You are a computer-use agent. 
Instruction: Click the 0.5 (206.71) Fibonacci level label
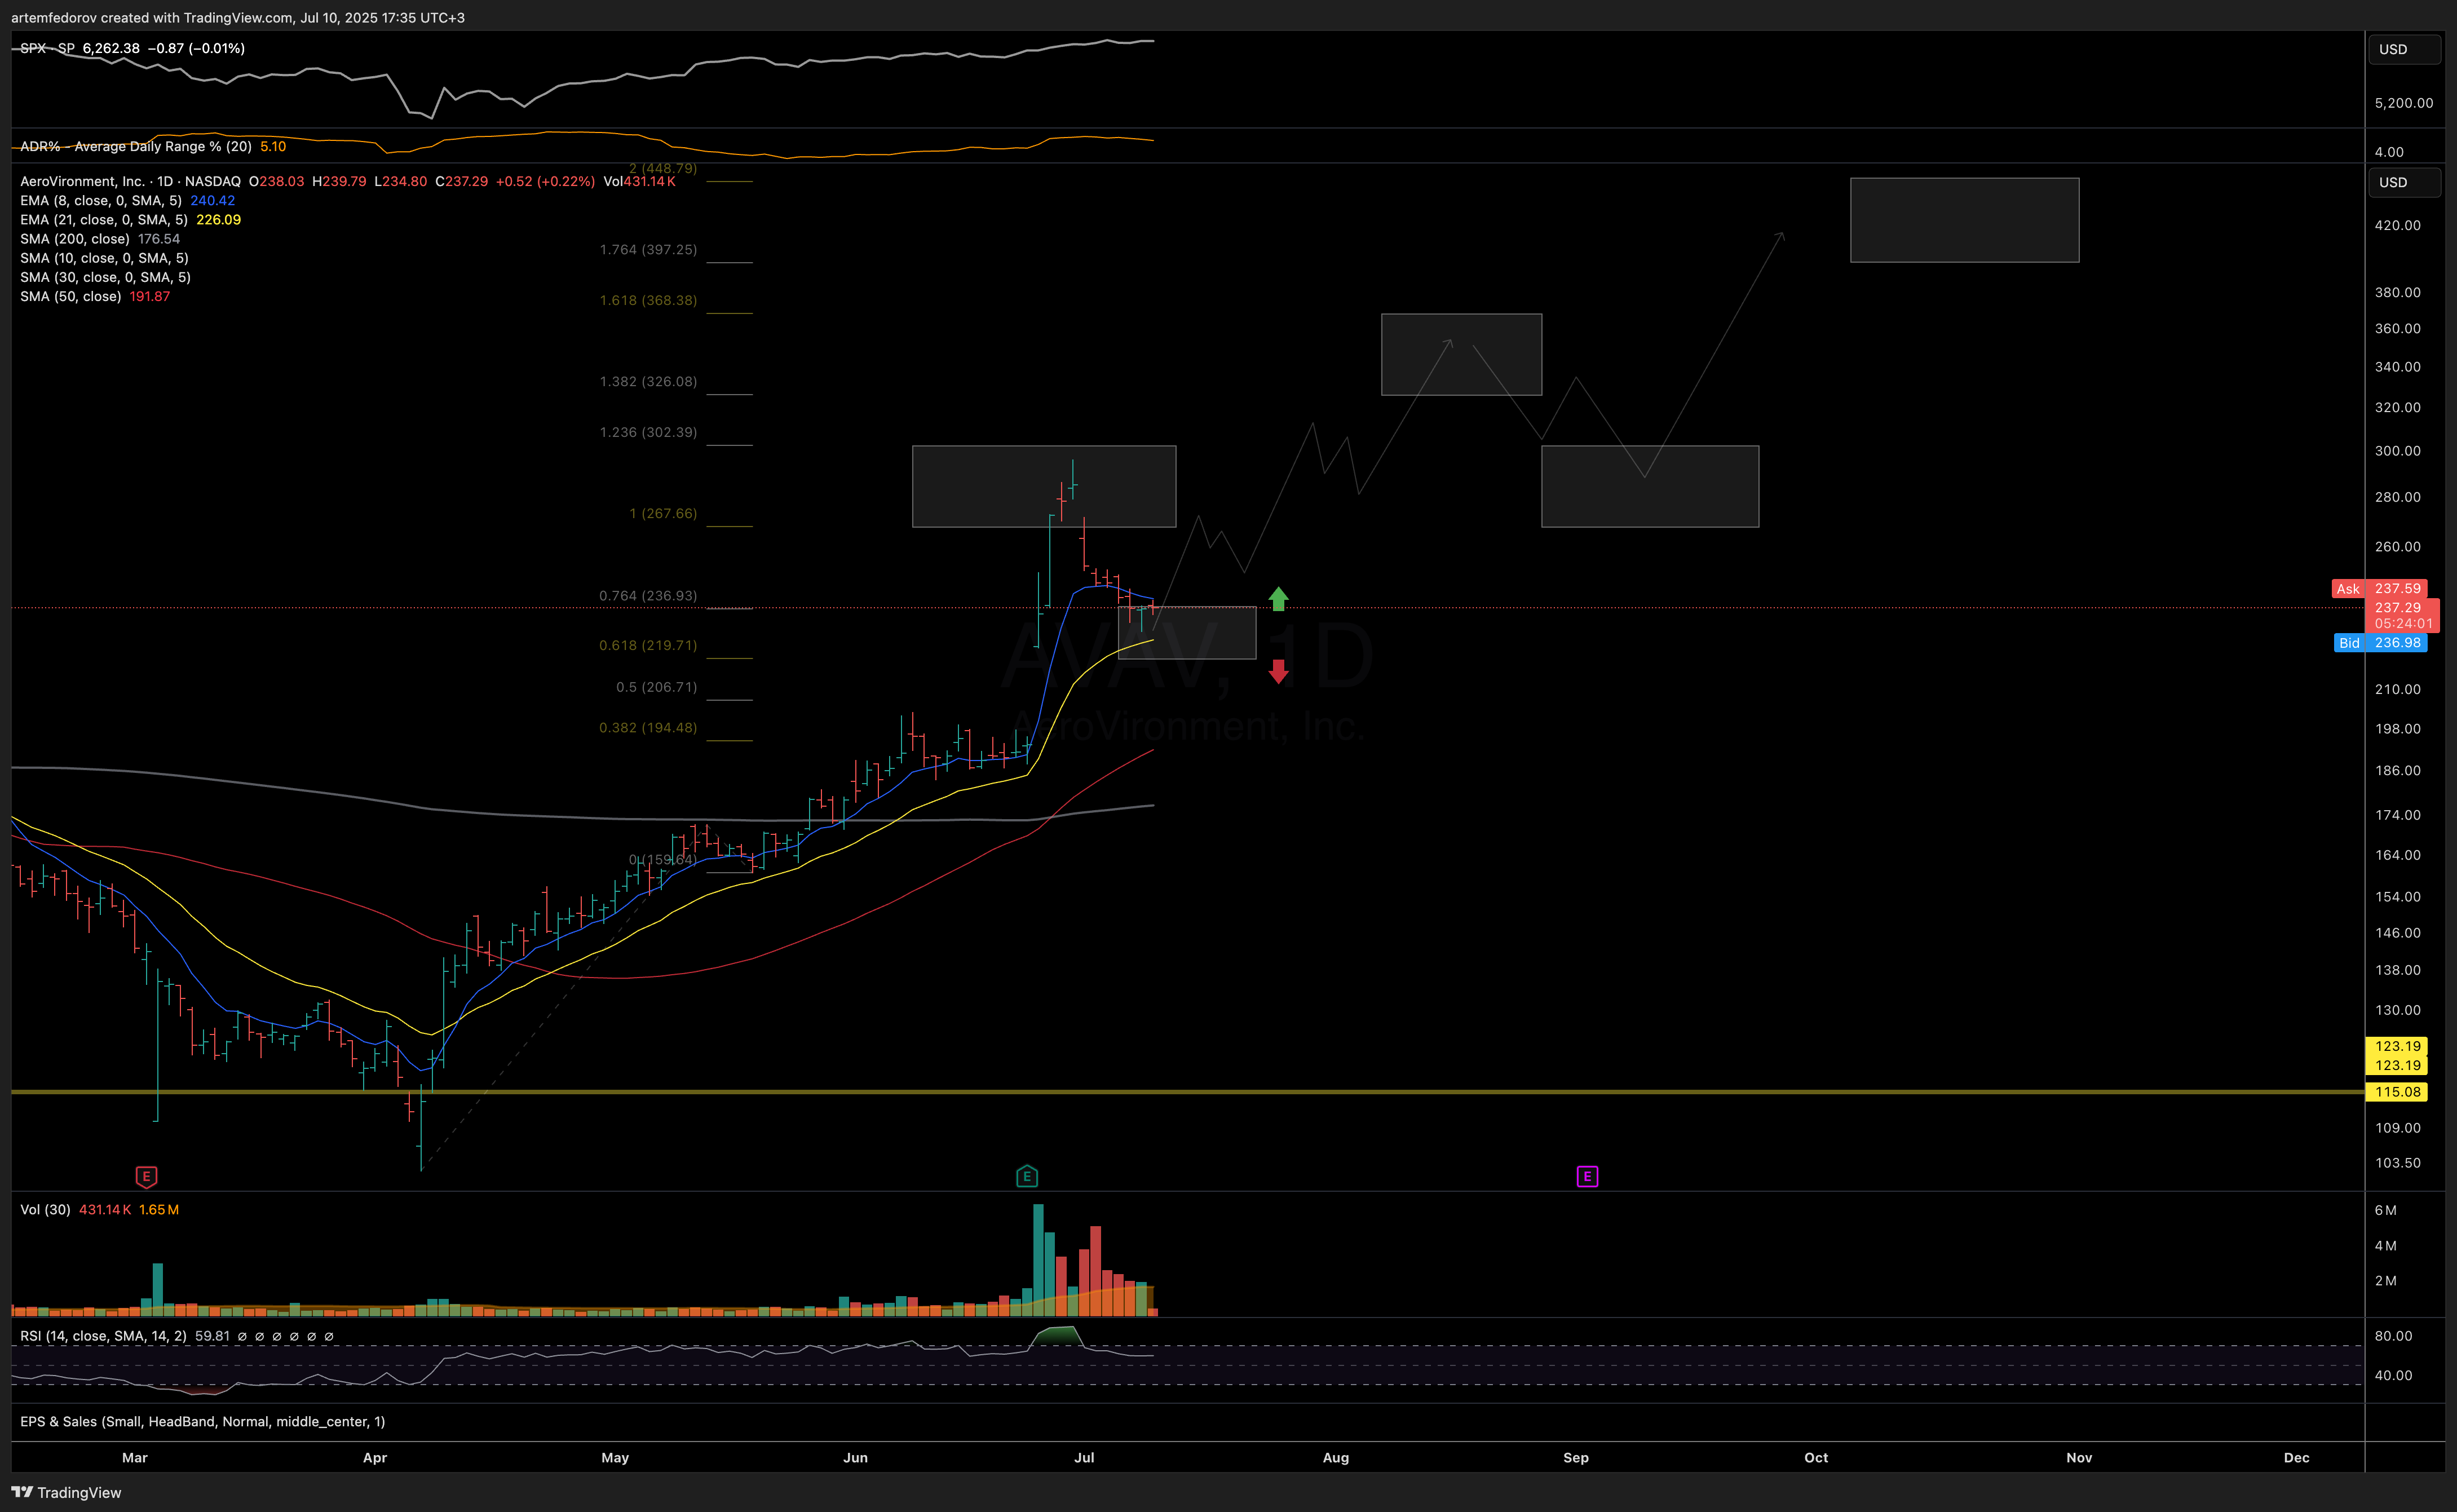(x=657, y=687)
